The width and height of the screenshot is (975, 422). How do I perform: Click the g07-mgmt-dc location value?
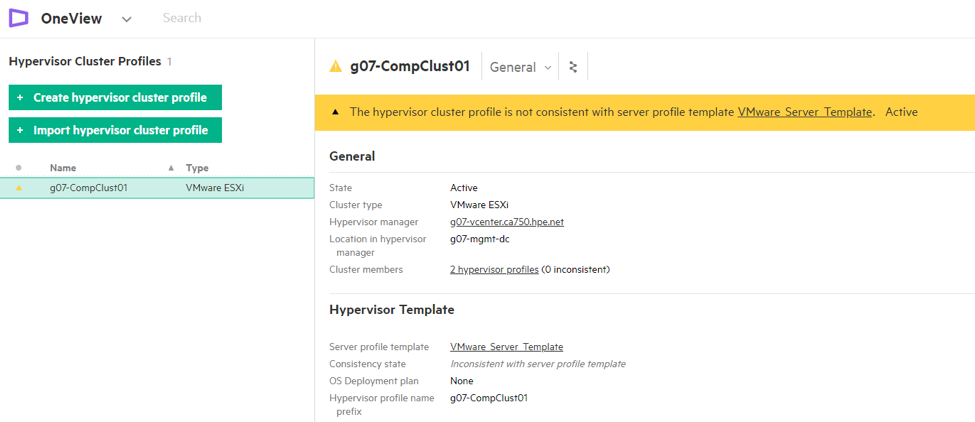point(481,239)
